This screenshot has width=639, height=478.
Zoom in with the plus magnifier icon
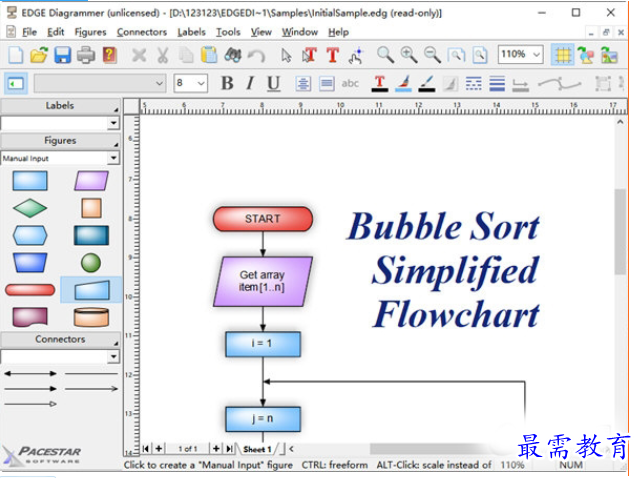[x=409, y=55]
